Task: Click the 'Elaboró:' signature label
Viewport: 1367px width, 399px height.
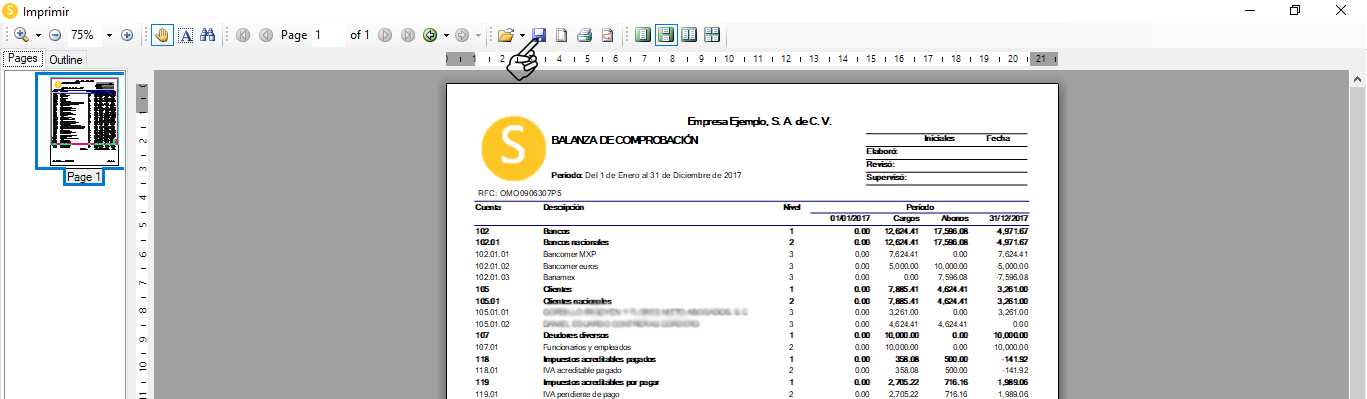Action: (x=882, y=151)
